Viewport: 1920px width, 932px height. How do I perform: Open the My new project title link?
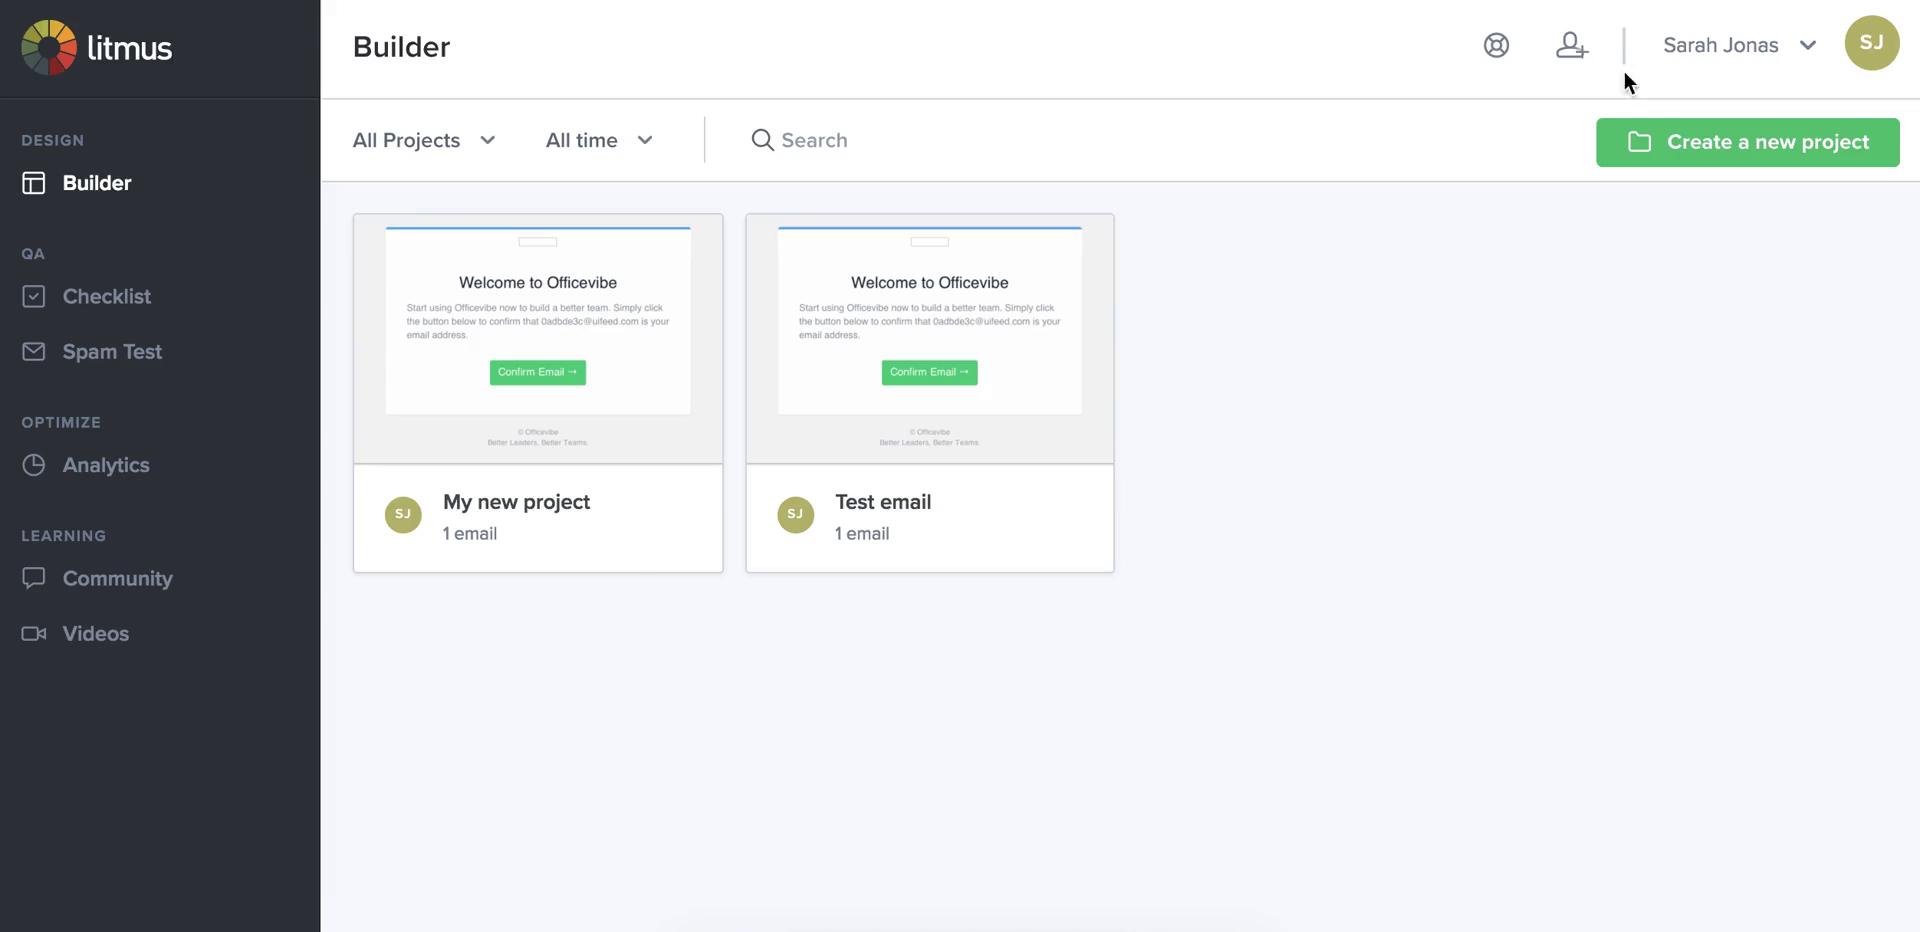tap(516, 502)
